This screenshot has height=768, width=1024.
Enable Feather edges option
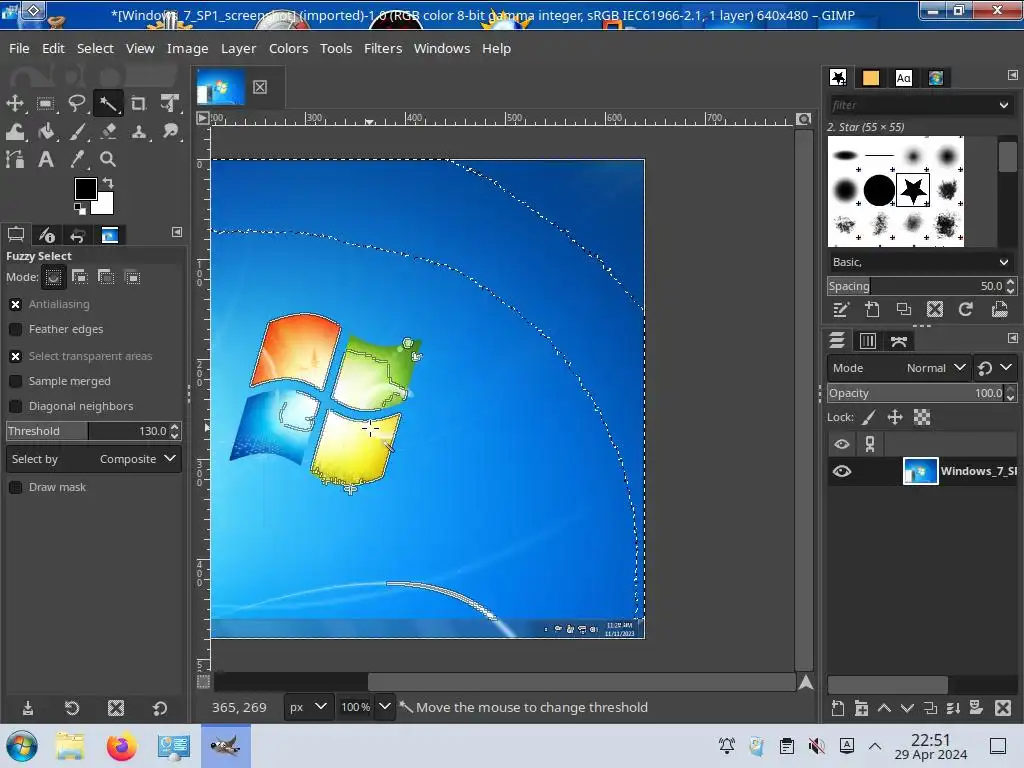click(x=16, y=329)
